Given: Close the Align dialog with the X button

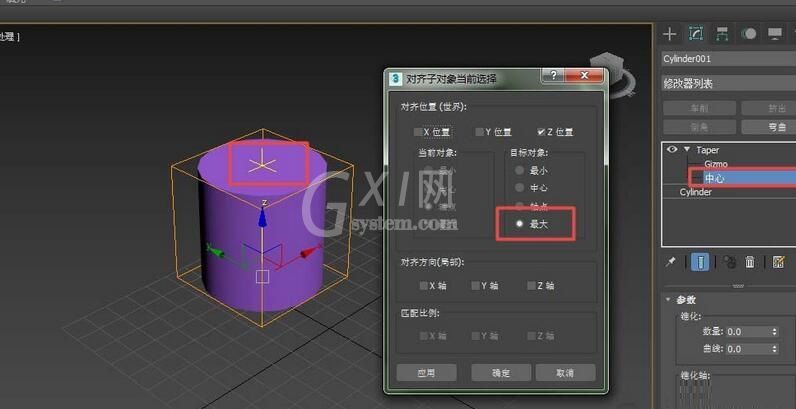Looking at the screenshot, I should [584, 76].
